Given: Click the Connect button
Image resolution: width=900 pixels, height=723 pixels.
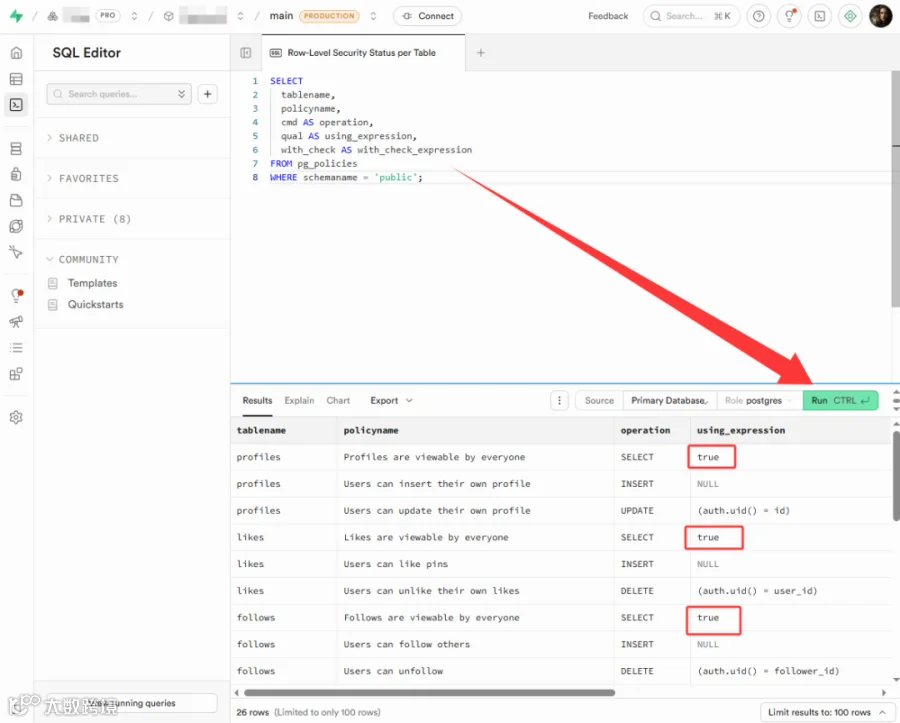Looking at the screenshot, I should [x=427, y=16].
